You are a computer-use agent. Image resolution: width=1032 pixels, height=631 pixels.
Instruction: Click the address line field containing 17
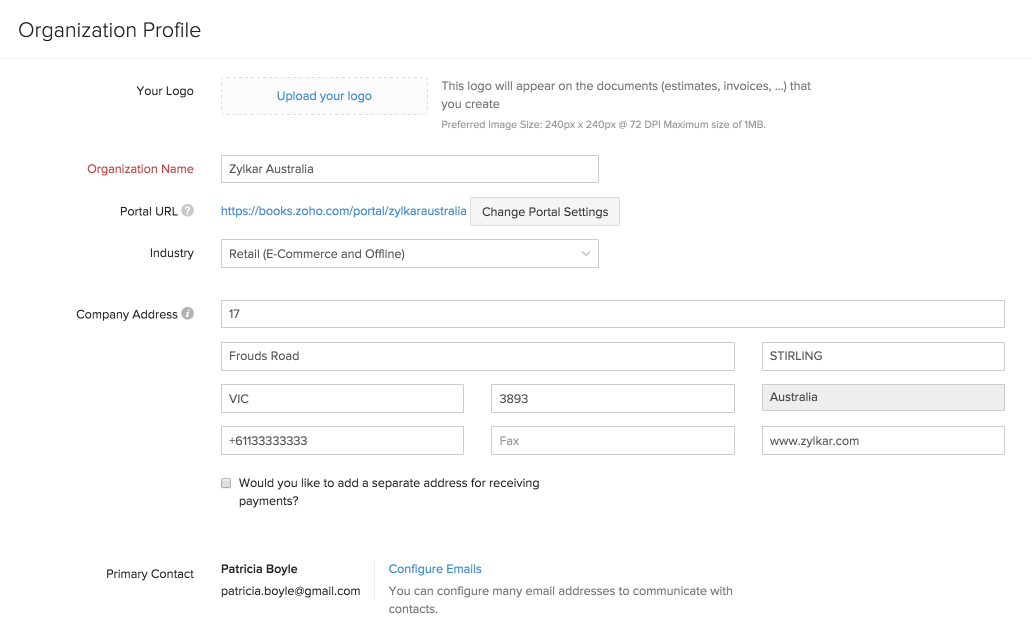[613, 314]
